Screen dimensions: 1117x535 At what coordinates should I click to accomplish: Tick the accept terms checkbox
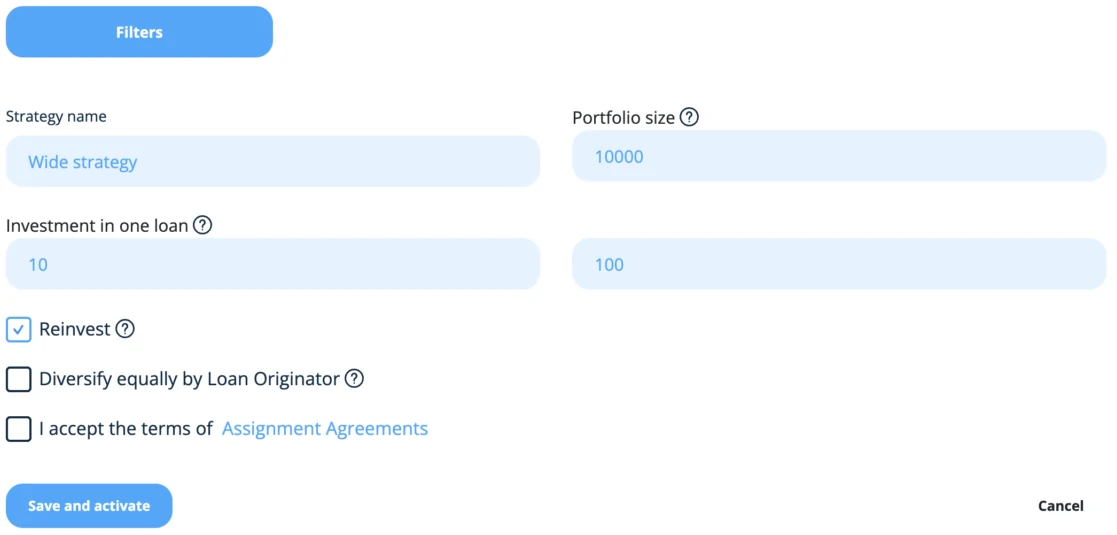(19, 429)
